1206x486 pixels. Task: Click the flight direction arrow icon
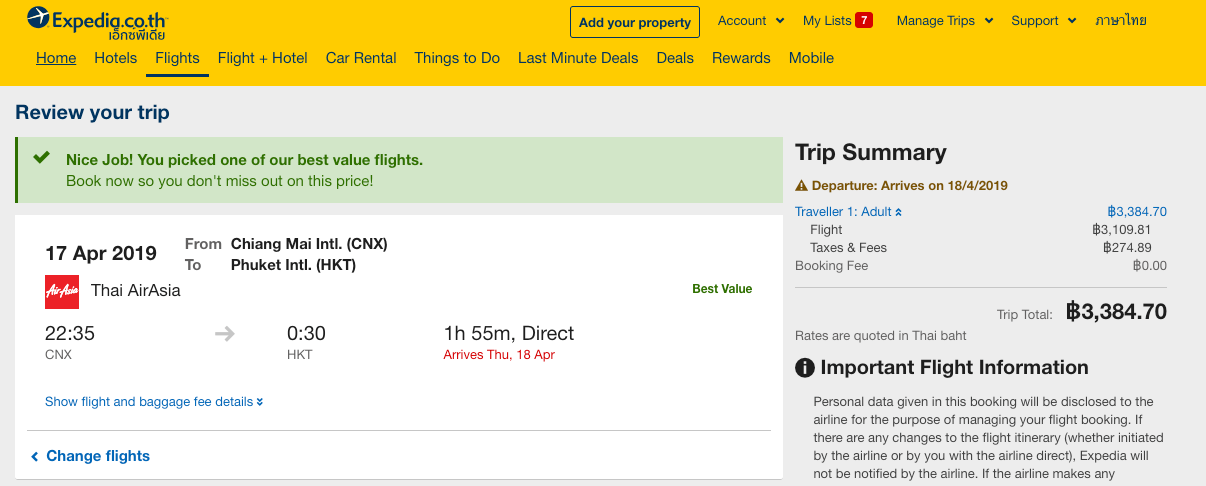pos(225,334)
